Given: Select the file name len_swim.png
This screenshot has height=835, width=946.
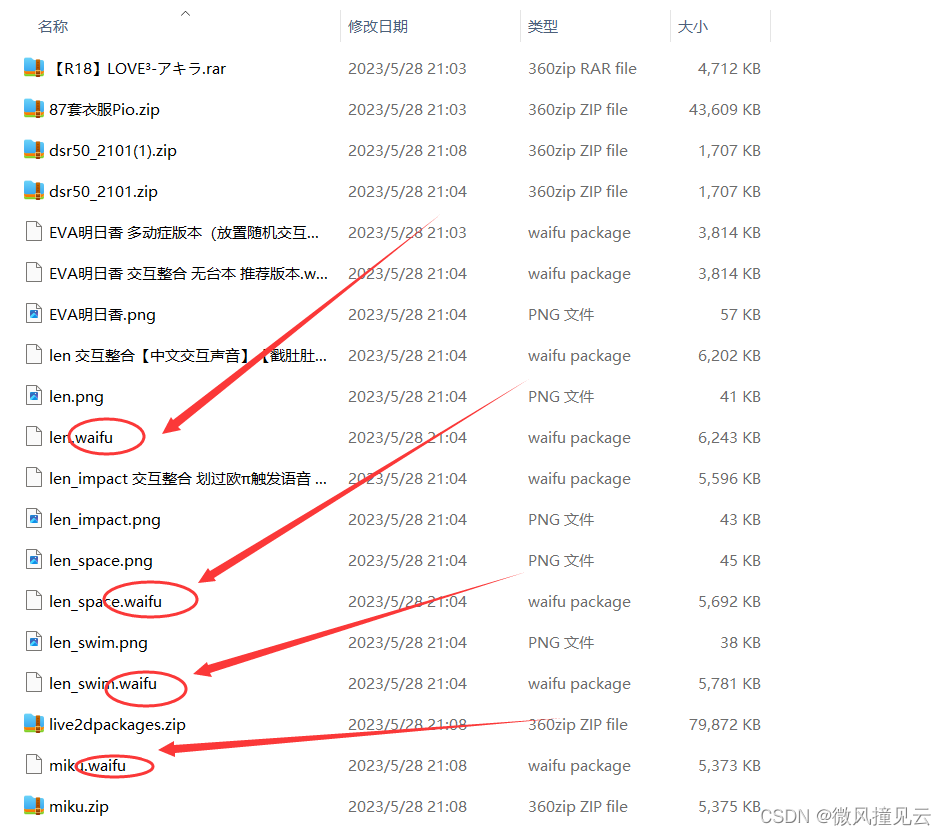Looking at the screenshot, I should (x=98, y=643).
